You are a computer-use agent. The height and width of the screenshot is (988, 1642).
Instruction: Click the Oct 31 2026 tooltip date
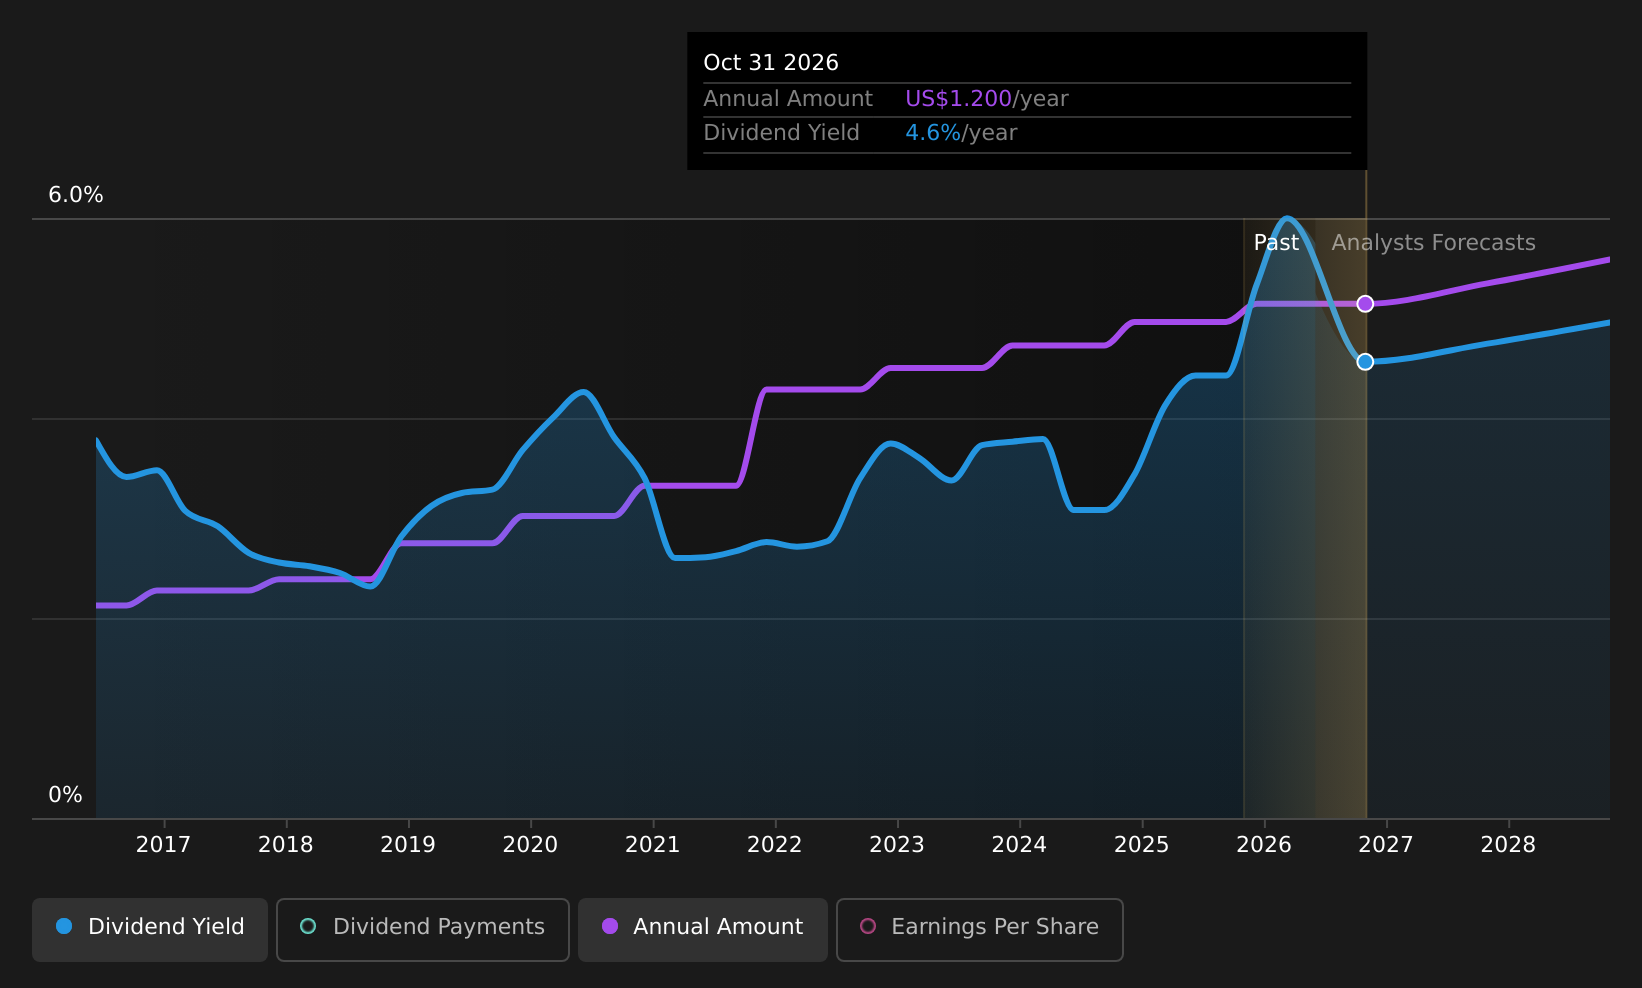(771, 63)
